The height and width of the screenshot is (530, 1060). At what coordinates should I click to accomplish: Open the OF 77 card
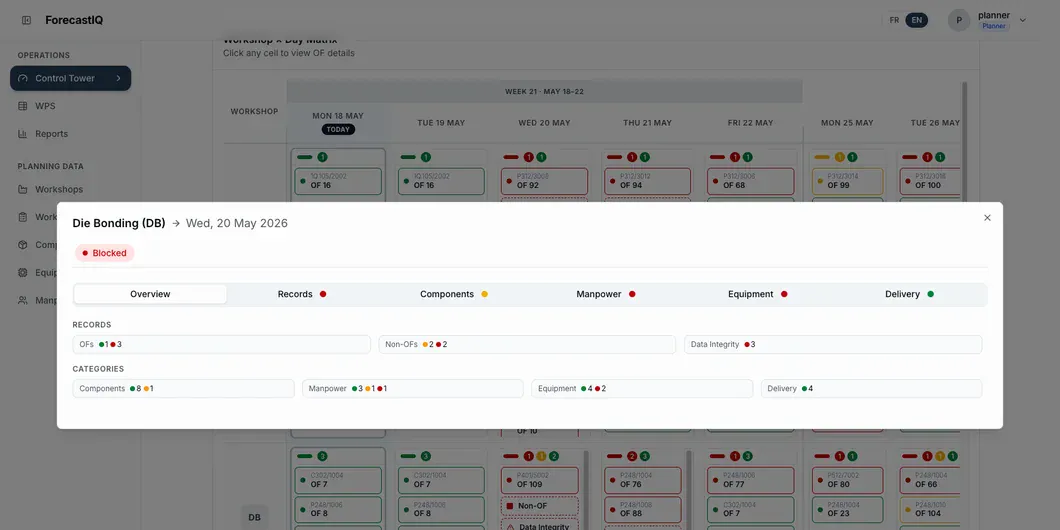750,480
